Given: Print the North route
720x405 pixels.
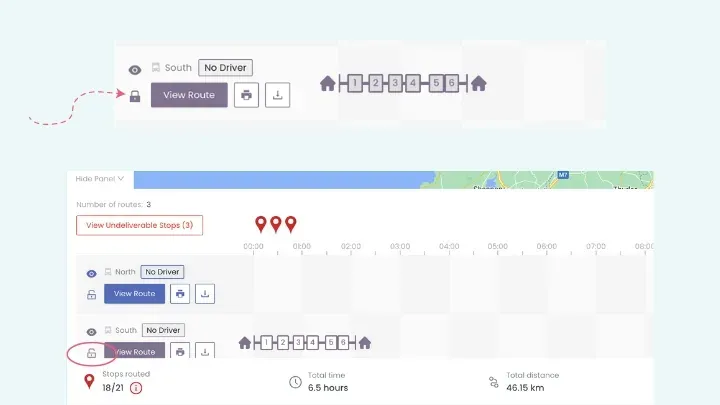Looking at the screenshot, I should pyautogui.click(x=180, y=294).
